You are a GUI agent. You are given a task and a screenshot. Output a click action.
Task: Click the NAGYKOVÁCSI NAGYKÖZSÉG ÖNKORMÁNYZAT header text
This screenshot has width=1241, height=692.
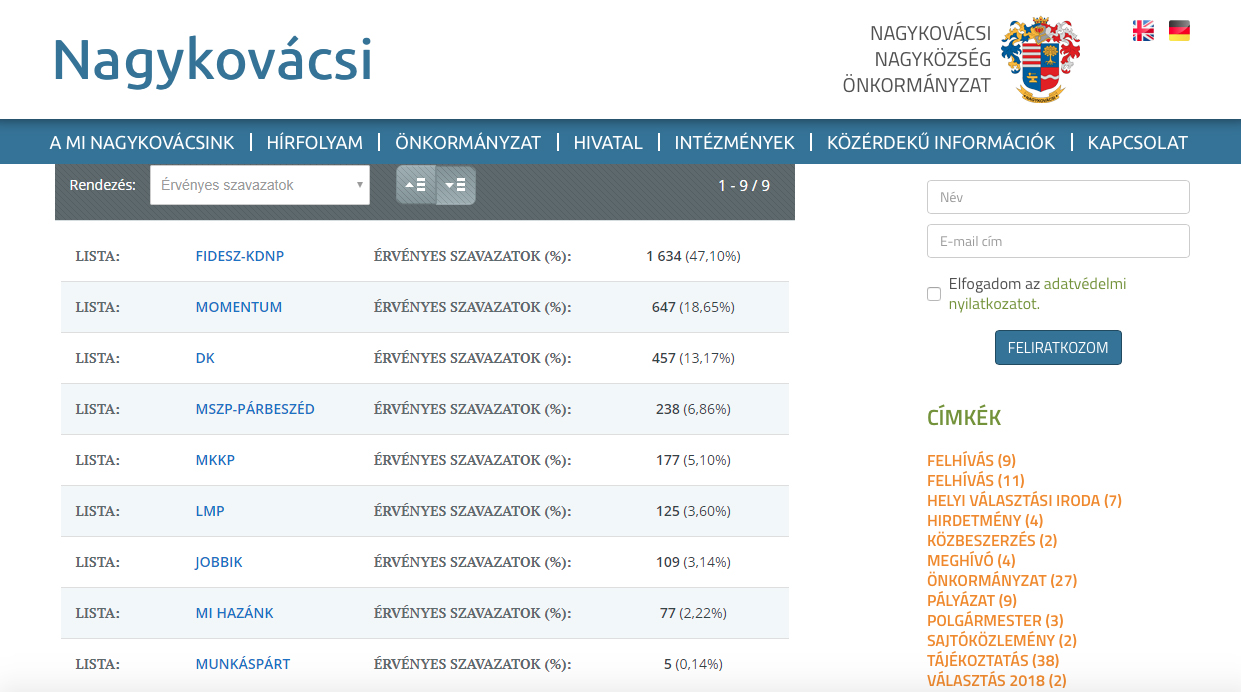tap(917, 60)
